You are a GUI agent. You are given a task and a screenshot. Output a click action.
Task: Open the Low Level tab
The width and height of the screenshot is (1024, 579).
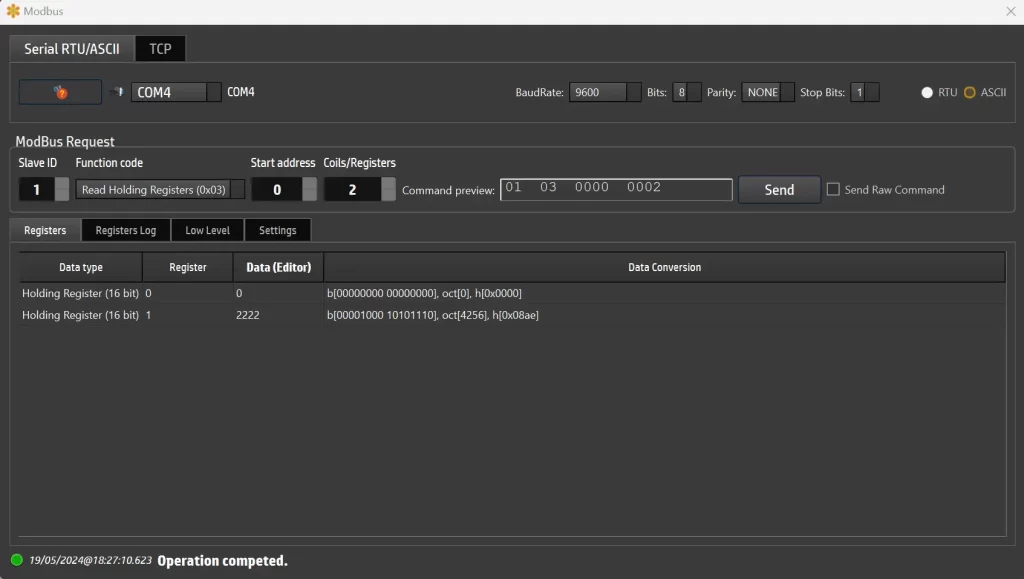(207, 230)
